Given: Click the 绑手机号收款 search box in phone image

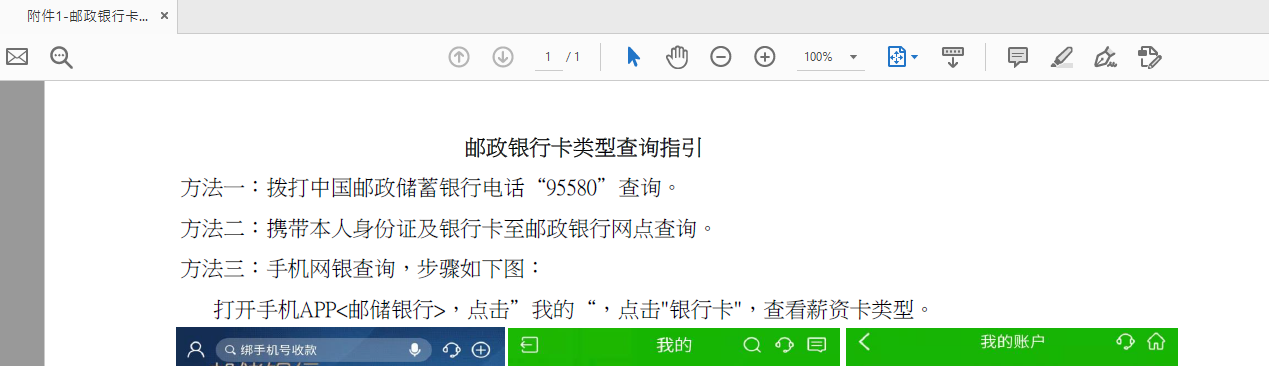Looking at the screenshot, I should [324, 349].
